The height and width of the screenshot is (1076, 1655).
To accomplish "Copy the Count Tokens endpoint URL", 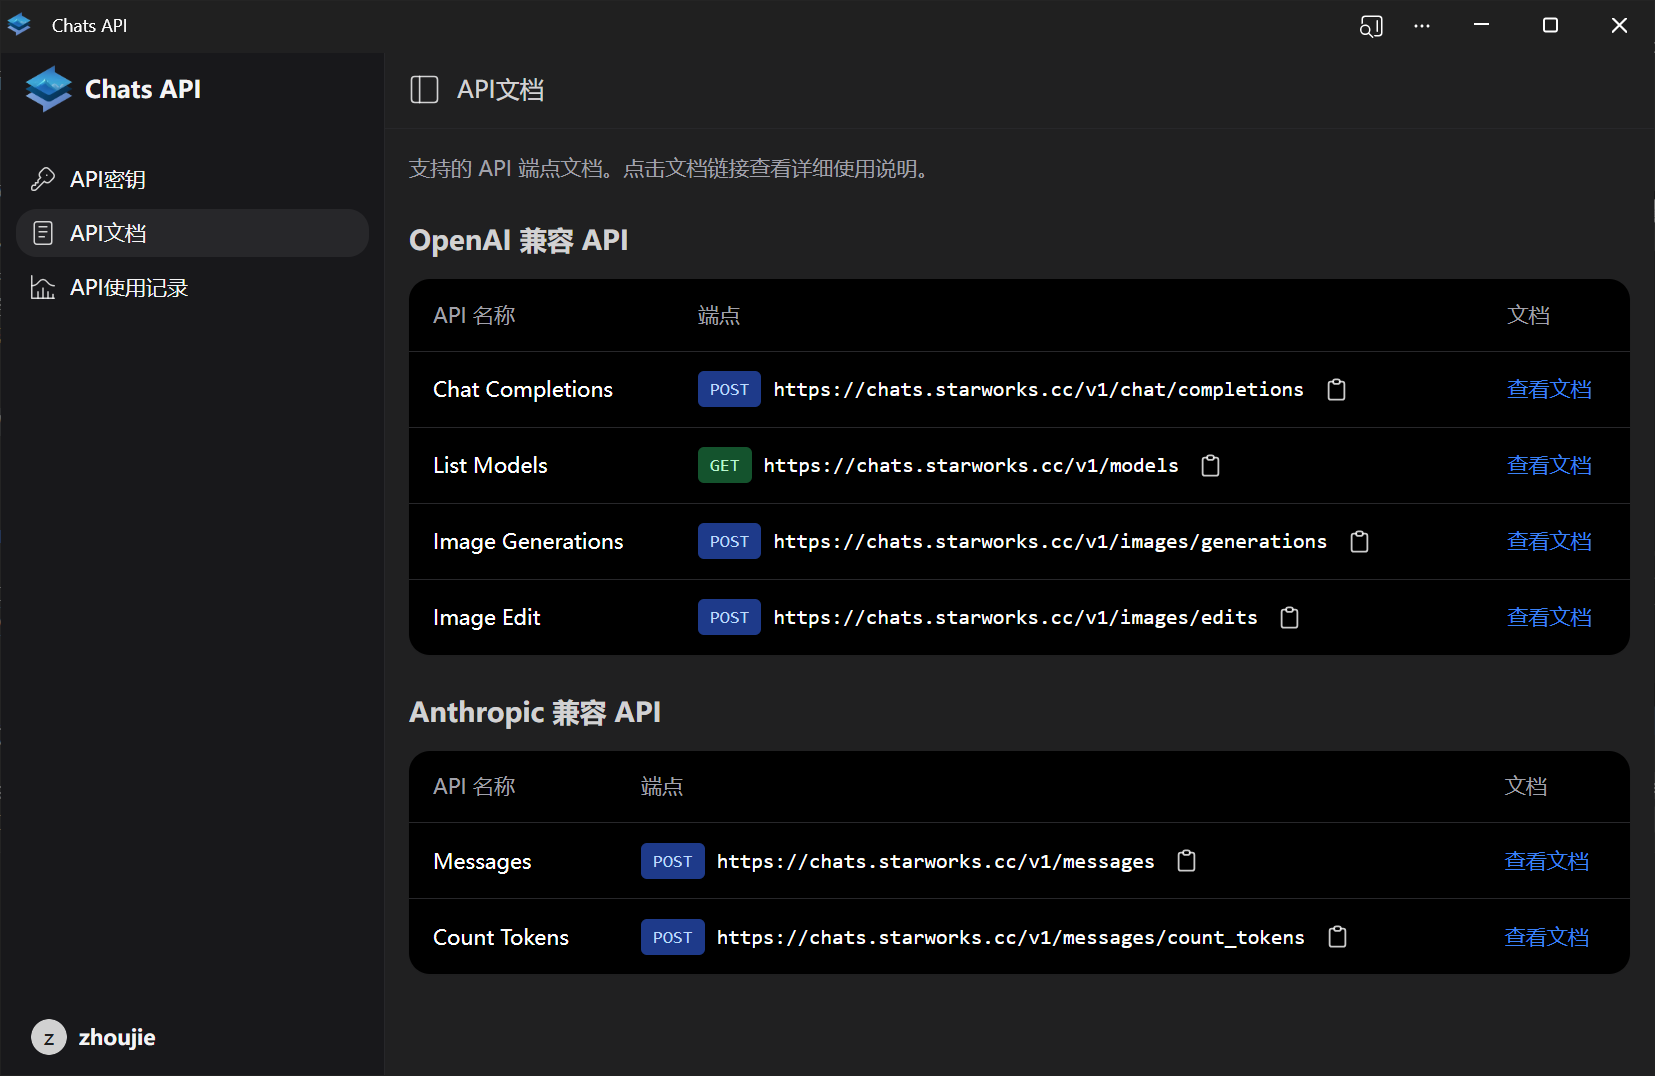I will coord(1337,937).
